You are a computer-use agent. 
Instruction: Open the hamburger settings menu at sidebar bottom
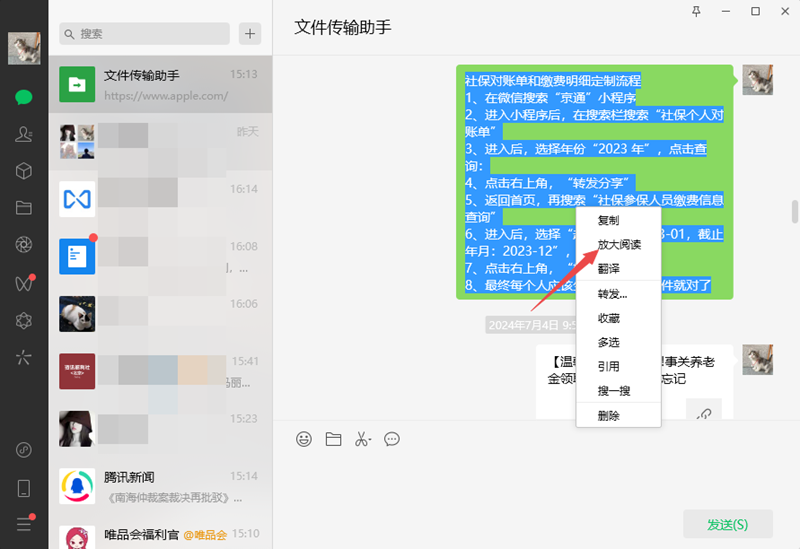coord(24,523)
